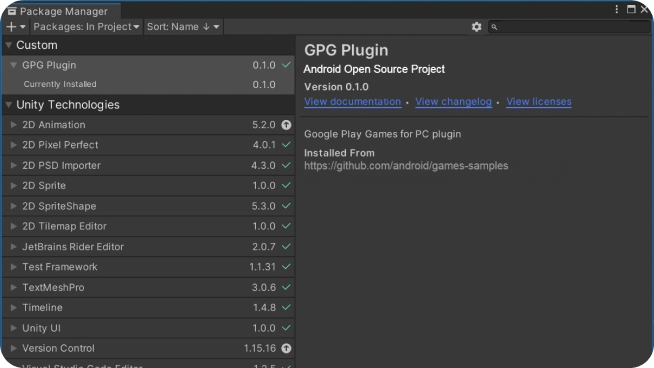Collapse the Custom section
Screen dimensions: 654x368
pyautogui.click(x=9, y=45)
